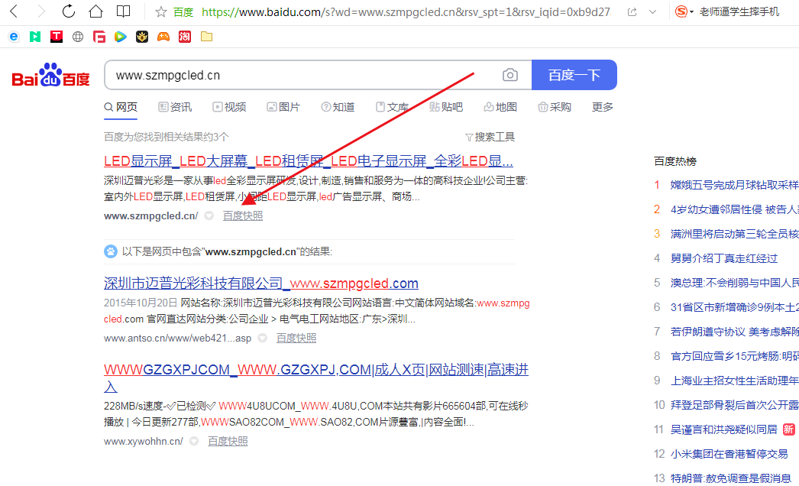
Task: Open hot topic 5 澳总理:不会削弱与中国
Action: coord(734,283)
